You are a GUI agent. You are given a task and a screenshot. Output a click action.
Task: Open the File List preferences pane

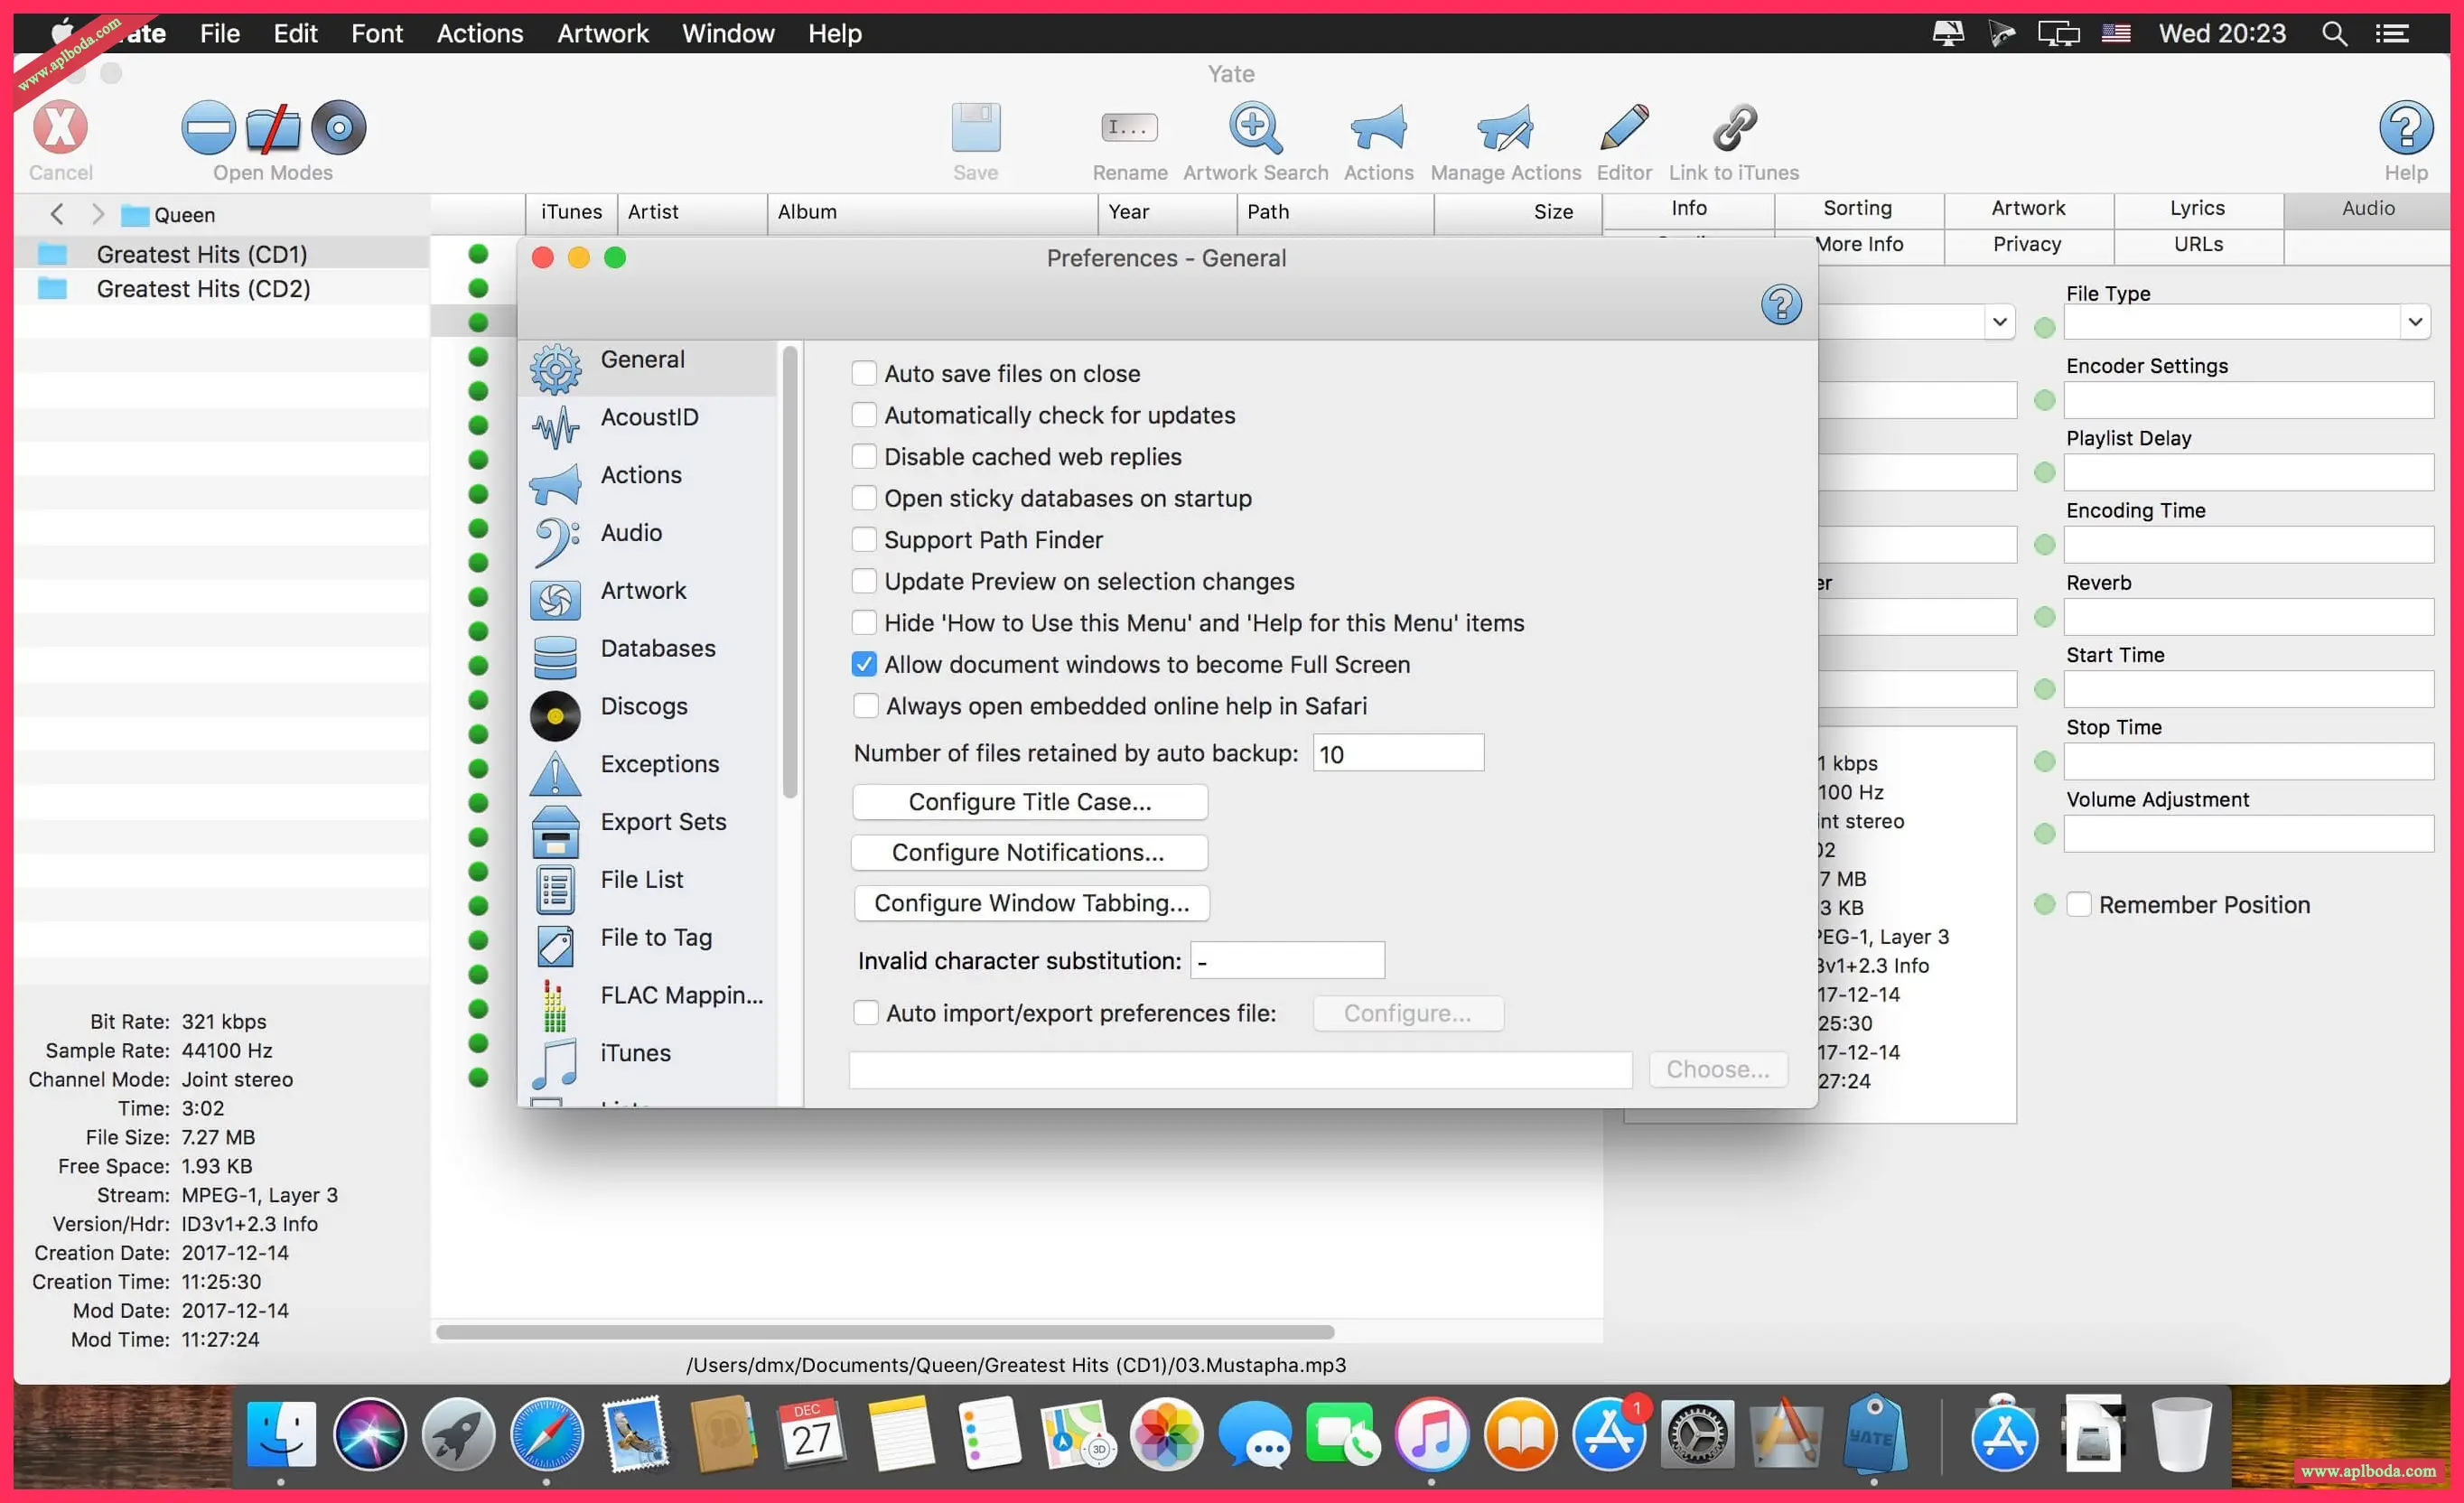[x=647, y=888]
